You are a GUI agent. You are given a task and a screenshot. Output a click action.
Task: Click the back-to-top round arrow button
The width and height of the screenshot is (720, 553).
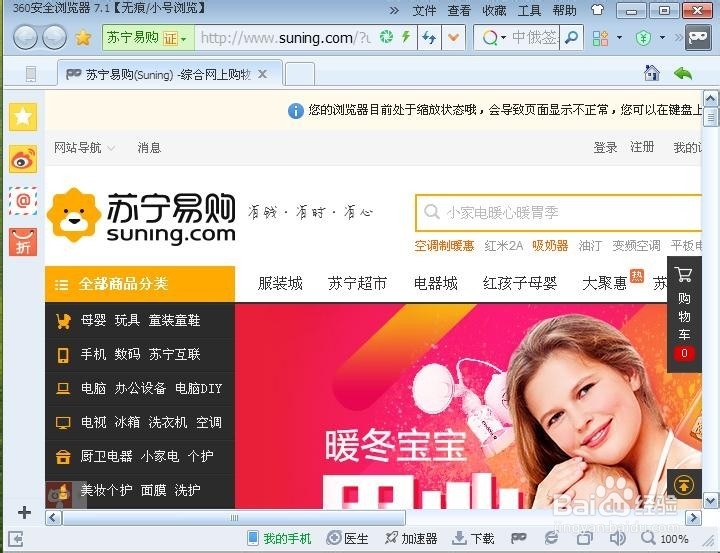point(684,484)
